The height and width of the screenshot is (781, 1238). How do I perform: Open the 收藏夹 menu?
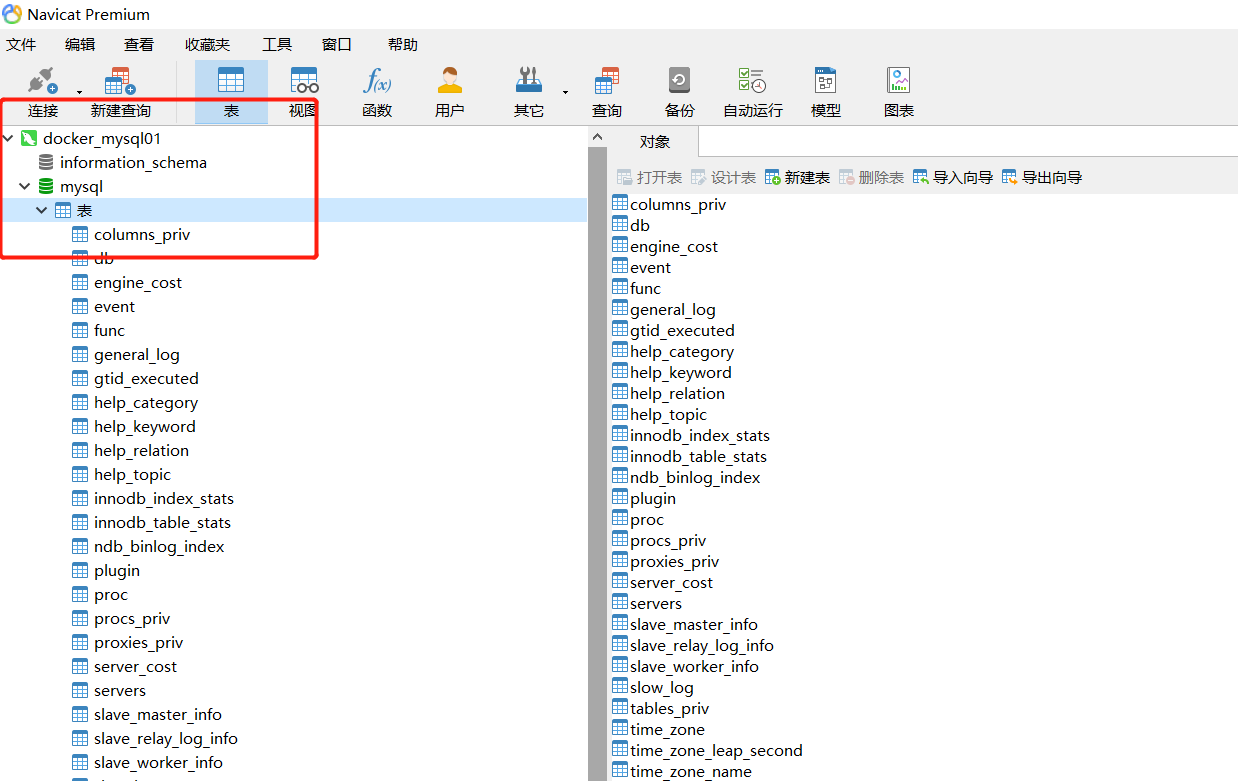[207, 44]
